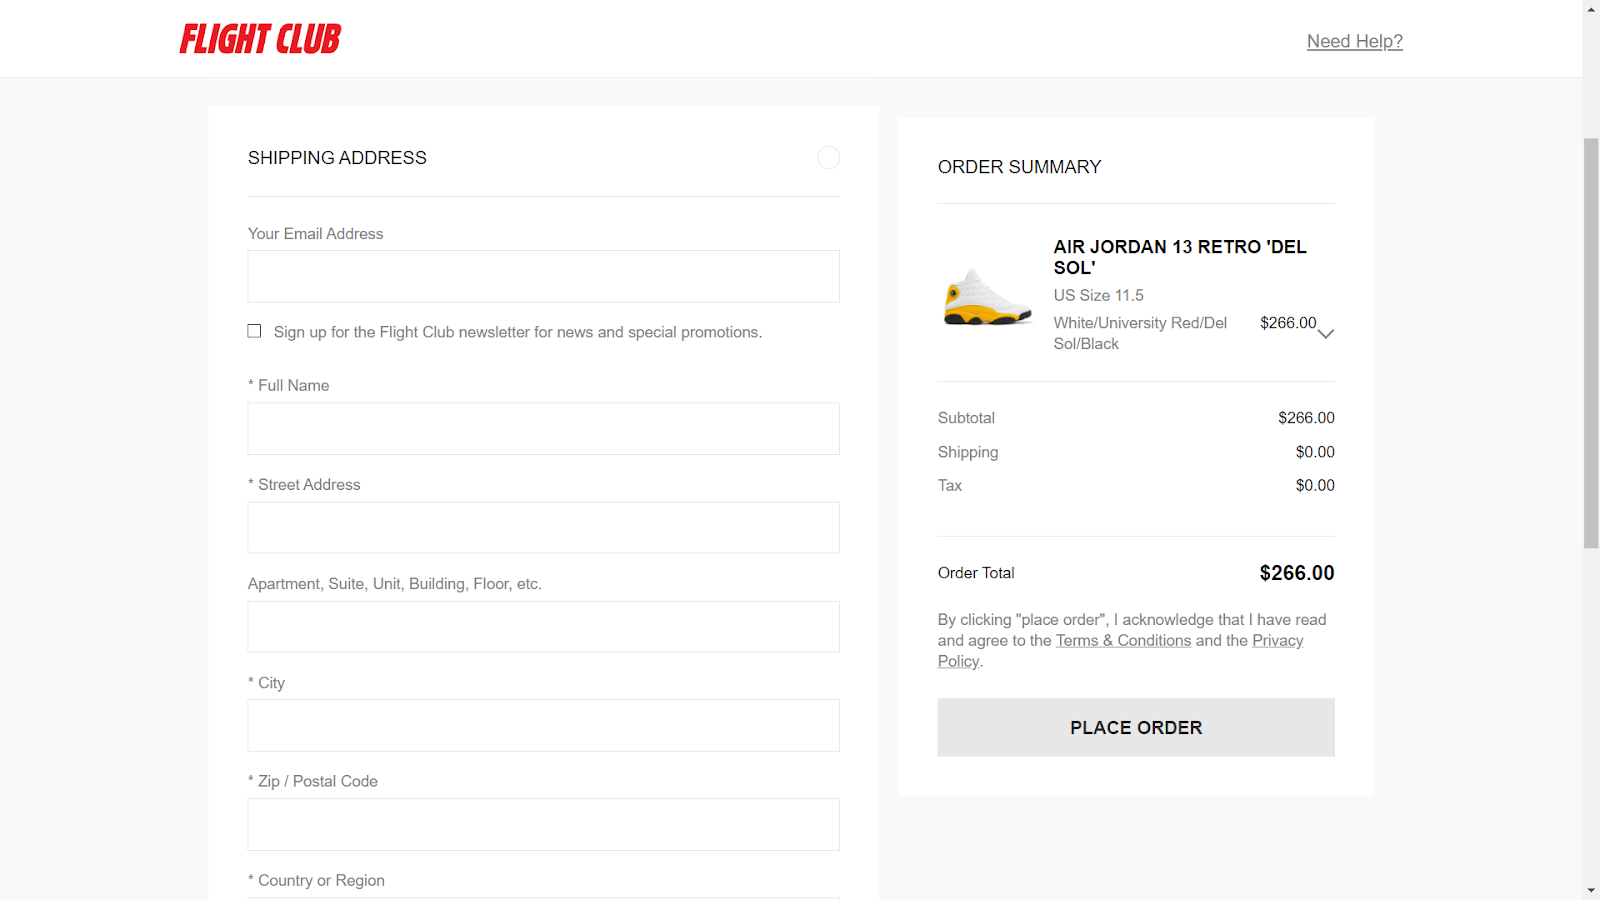Image resolution: width=1600 pixels, height=900 pixels.
Task: Click the Order Summary heading
Action: click(x=1019, y=167)
